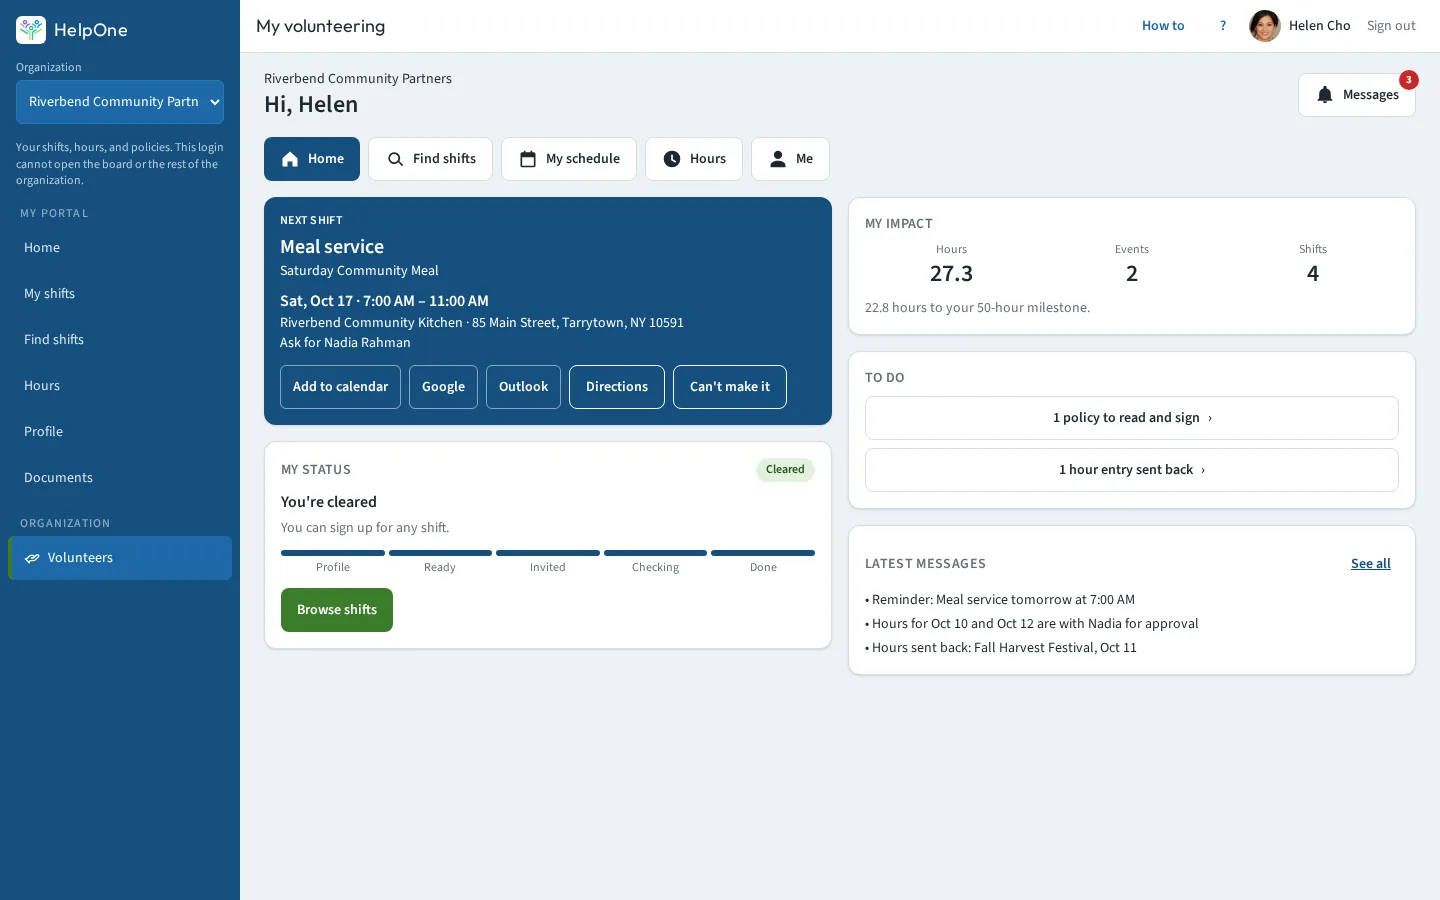Screen dimensions: 1440x900
Task: Click the See all messages link
Action: coord(1371,564)
